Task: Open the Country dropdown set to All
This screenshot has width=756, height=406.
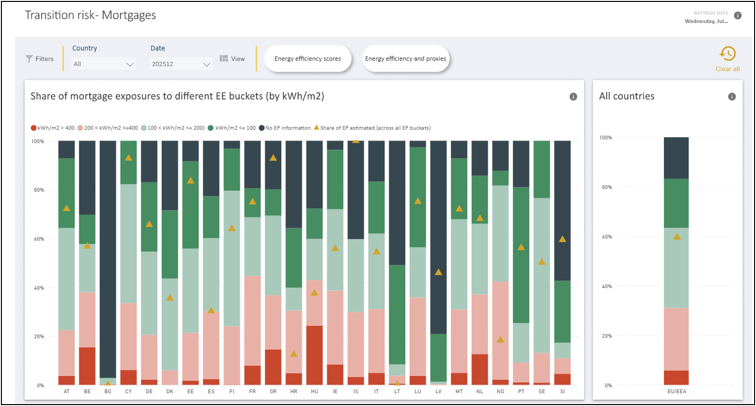Action: click(x=103, y=64)
